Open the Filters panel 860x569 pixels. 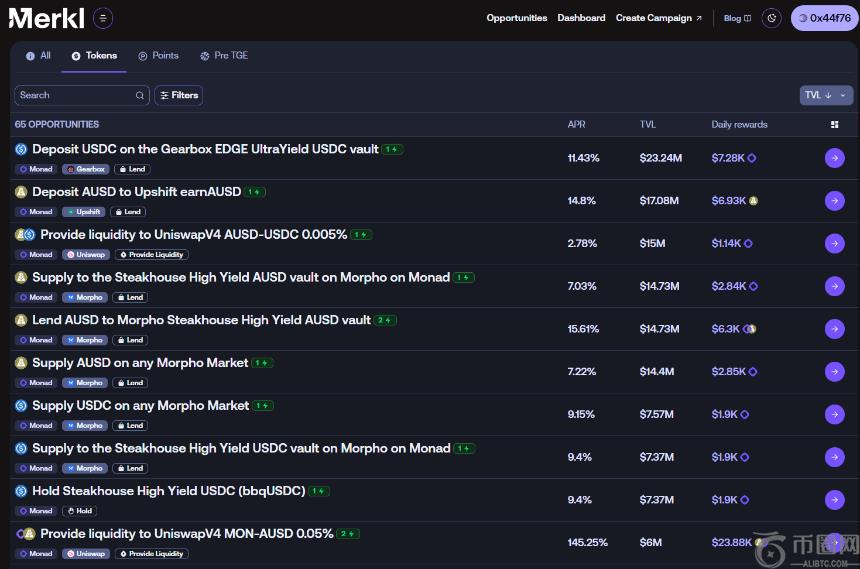tap(178, 95)
